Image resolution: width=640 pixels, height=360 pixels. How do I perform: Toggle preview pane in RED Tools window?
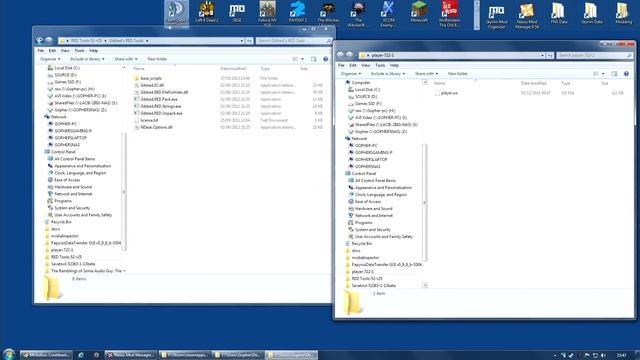point(313,59)
